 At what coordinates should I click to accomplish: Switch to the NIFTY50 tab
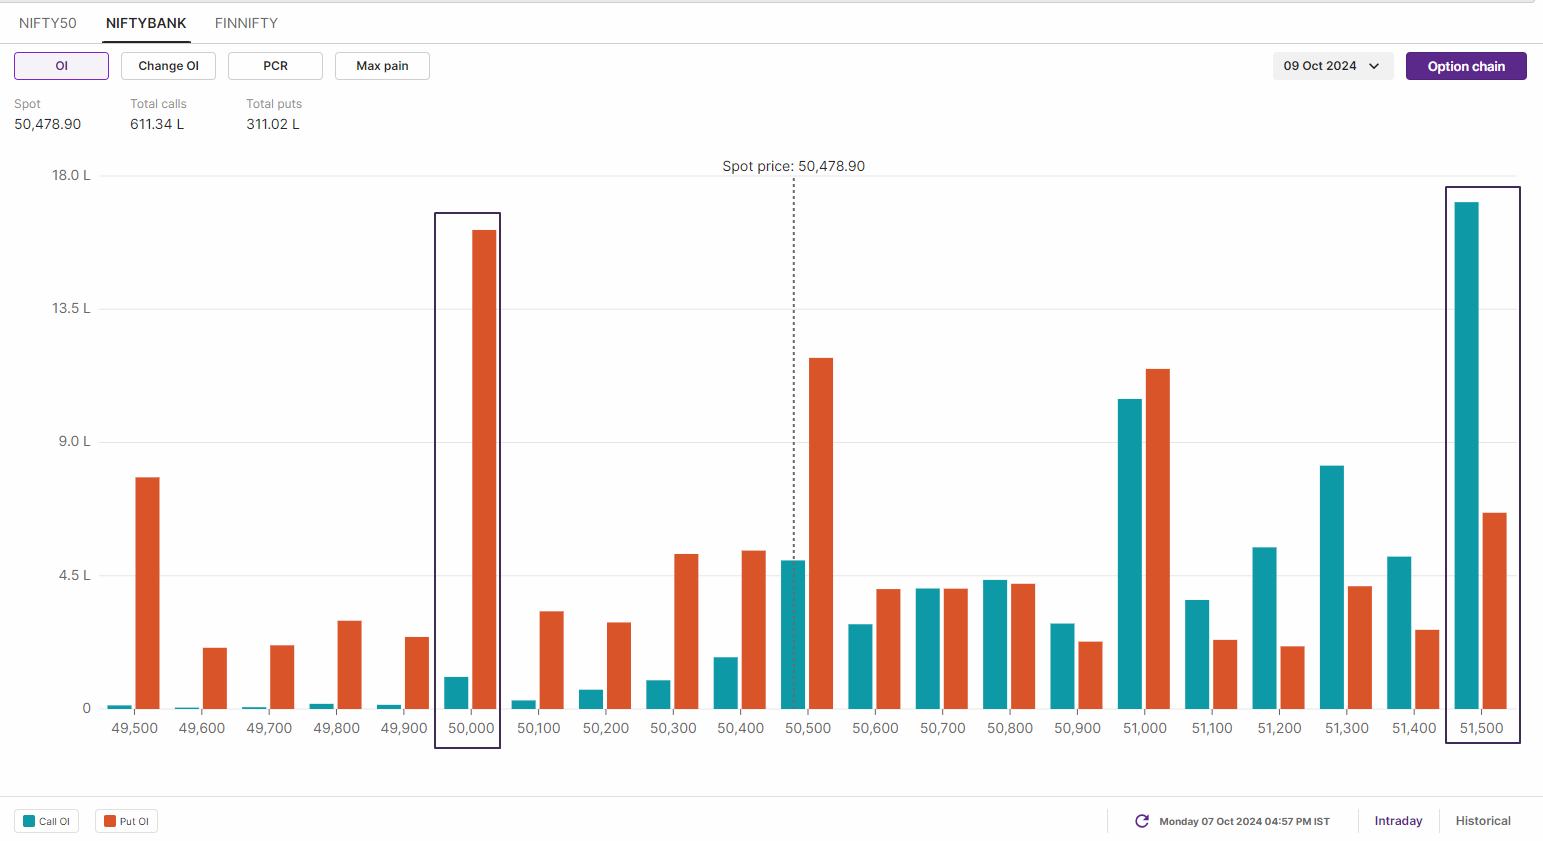click(48, 23)
